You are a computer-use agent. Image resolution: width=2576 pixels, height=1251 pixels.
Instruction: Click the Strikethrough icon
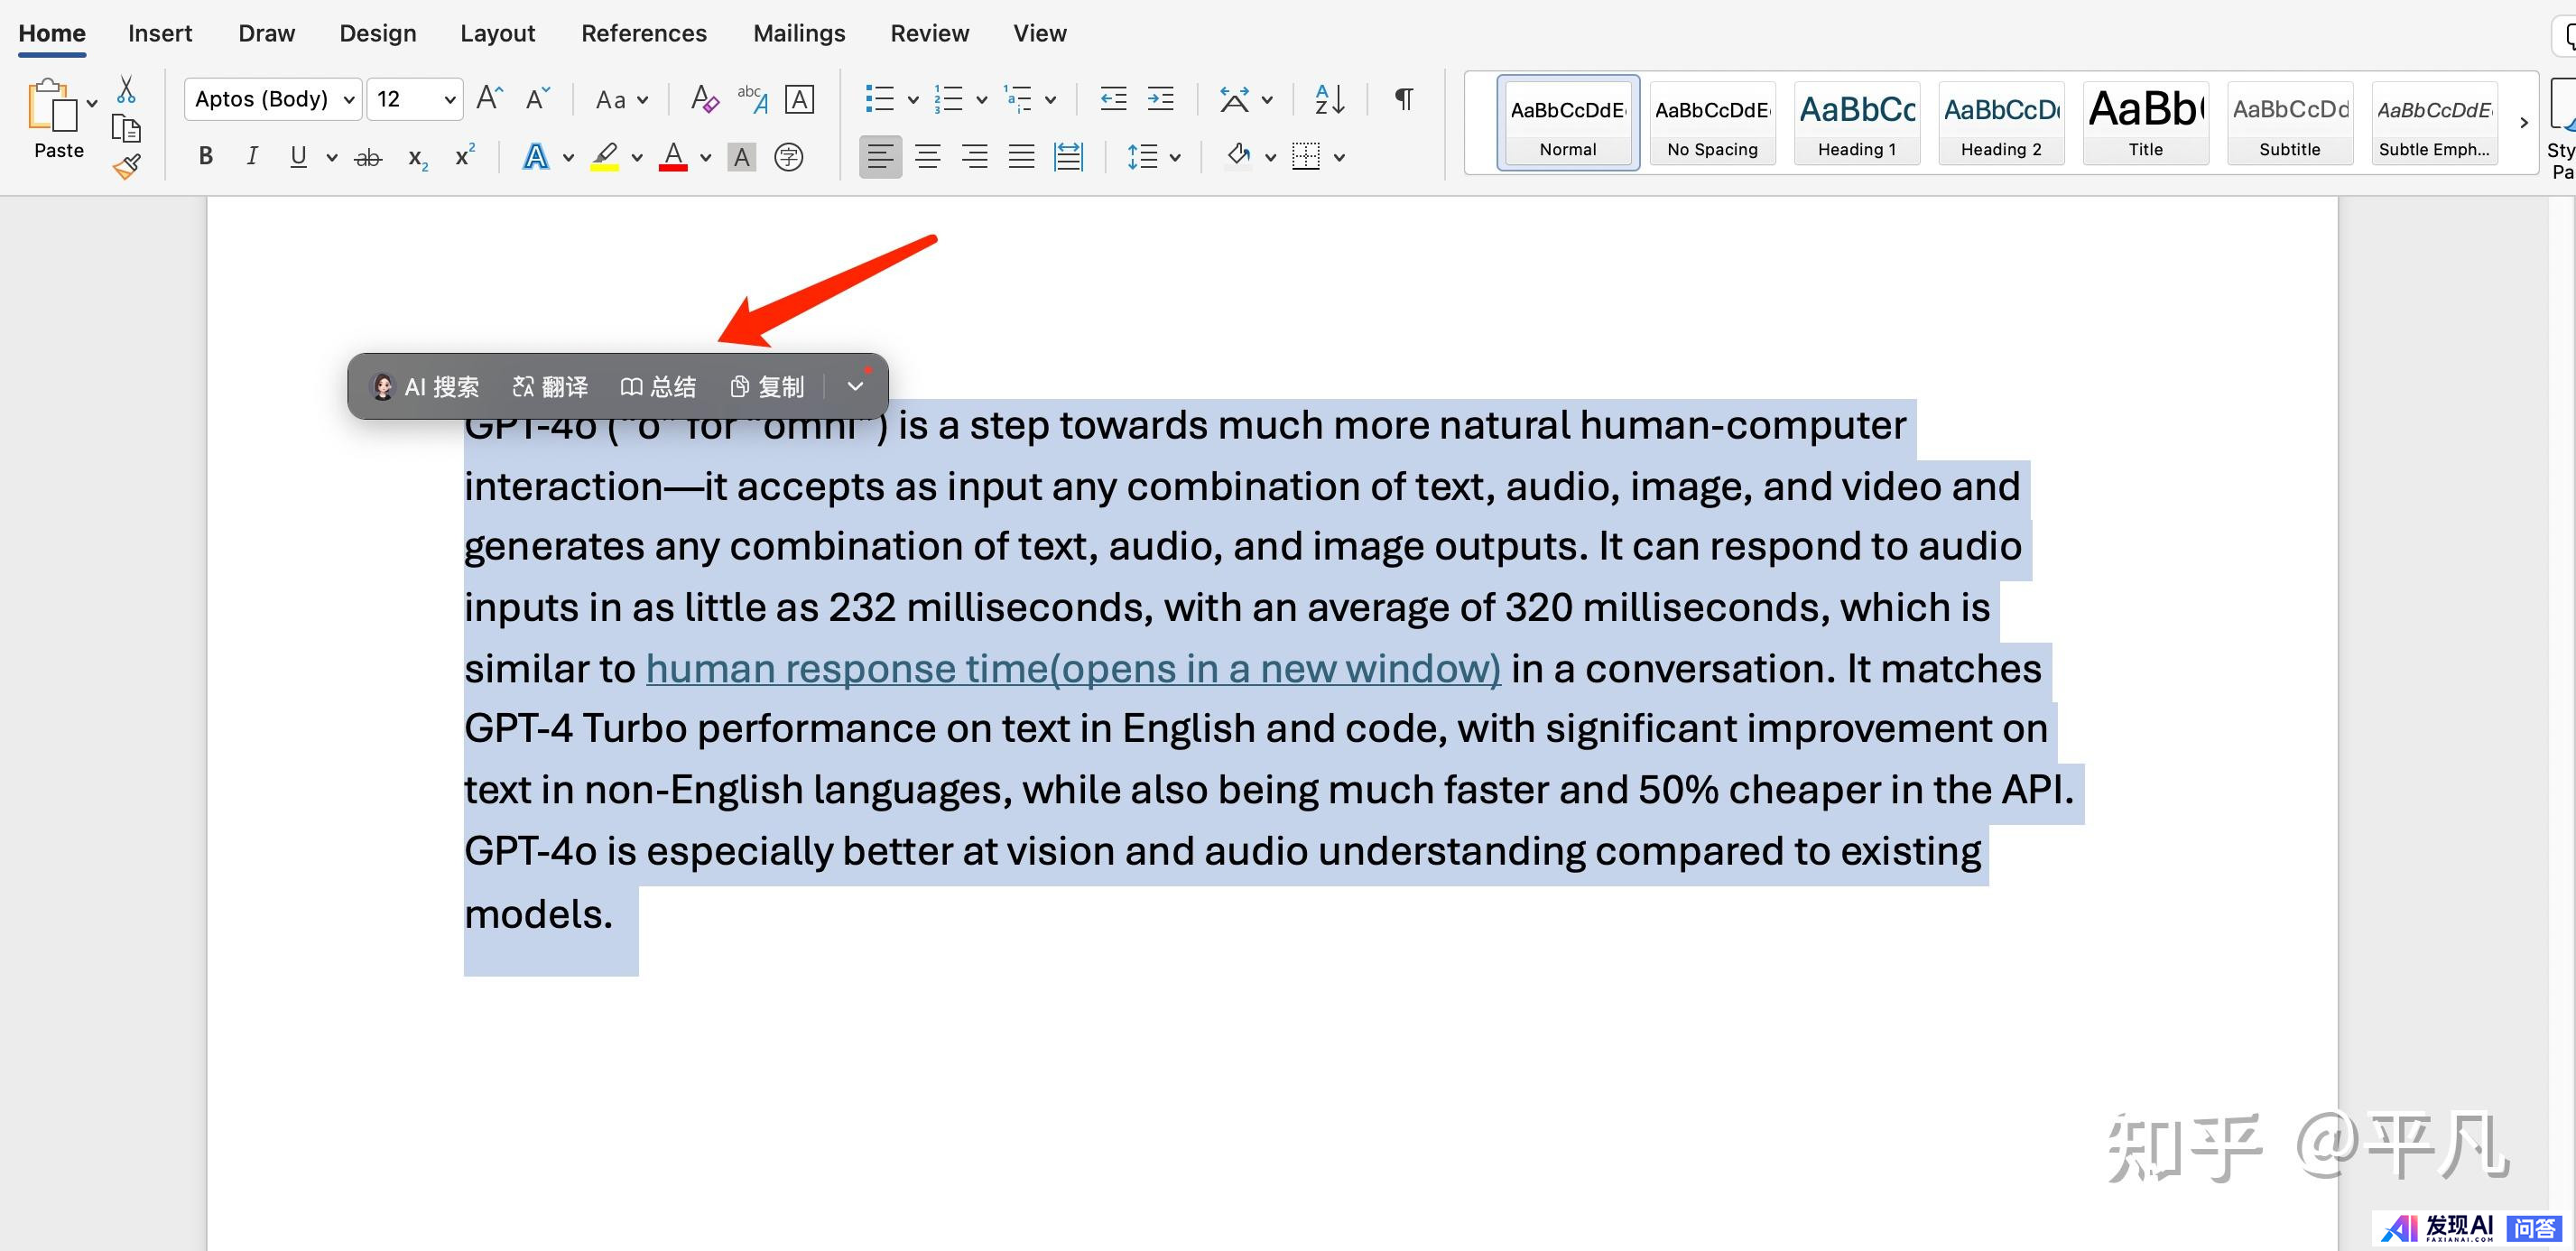point(368,157)
